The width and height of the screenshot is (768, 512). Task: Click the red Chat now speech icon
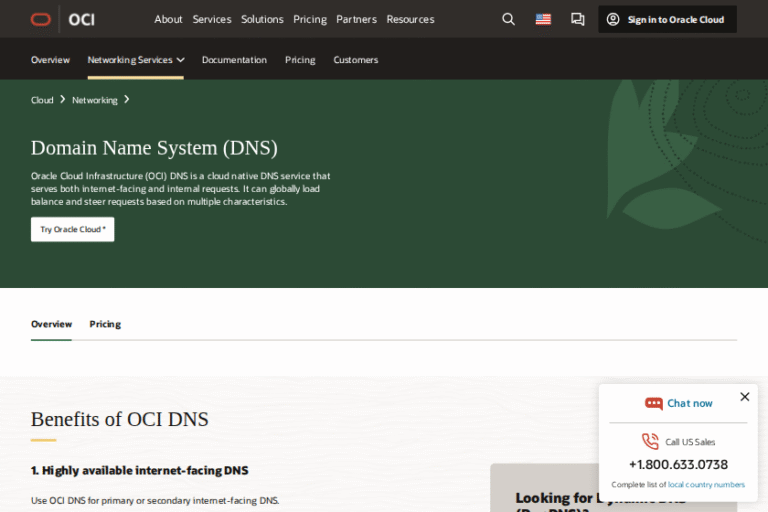[x=654, y=403]
